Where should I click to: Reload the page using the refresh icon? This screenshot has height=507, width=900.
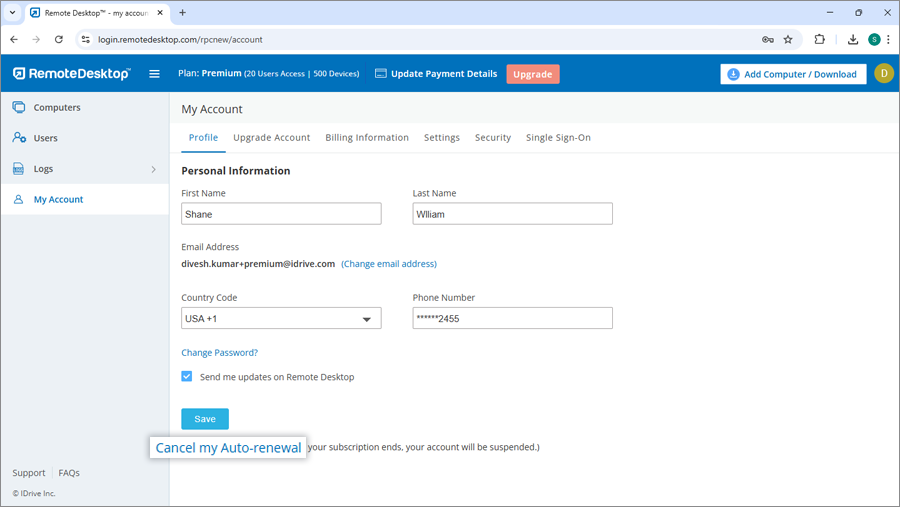59,40
